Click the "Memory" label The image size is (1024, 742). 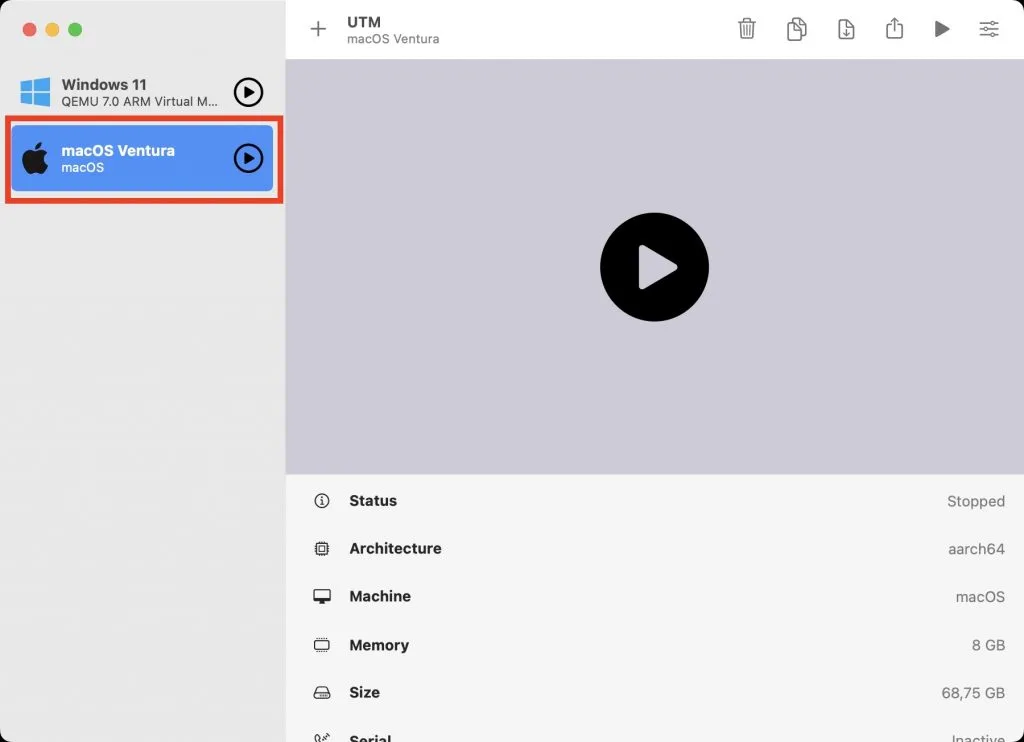coord(379,645)
